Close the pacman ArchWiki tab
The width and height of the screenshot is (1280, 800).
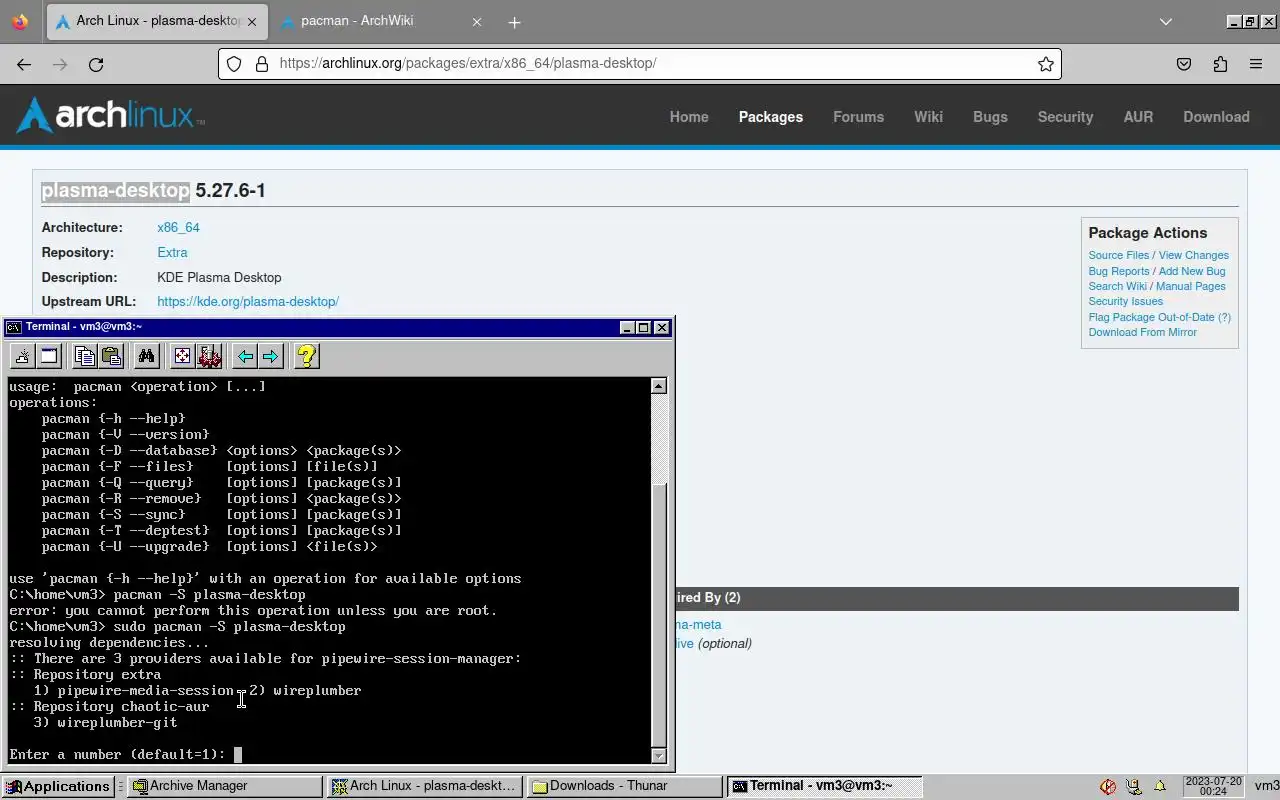[477, 21]
